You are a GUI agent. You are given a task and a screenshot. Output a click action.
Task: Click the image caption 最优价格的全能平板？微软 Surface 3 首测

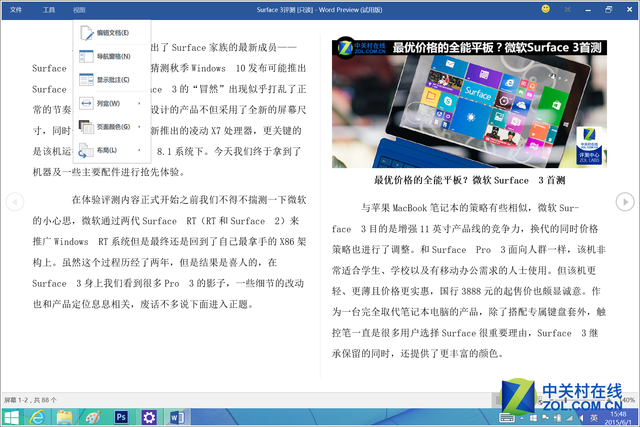[x=469, y=180]
